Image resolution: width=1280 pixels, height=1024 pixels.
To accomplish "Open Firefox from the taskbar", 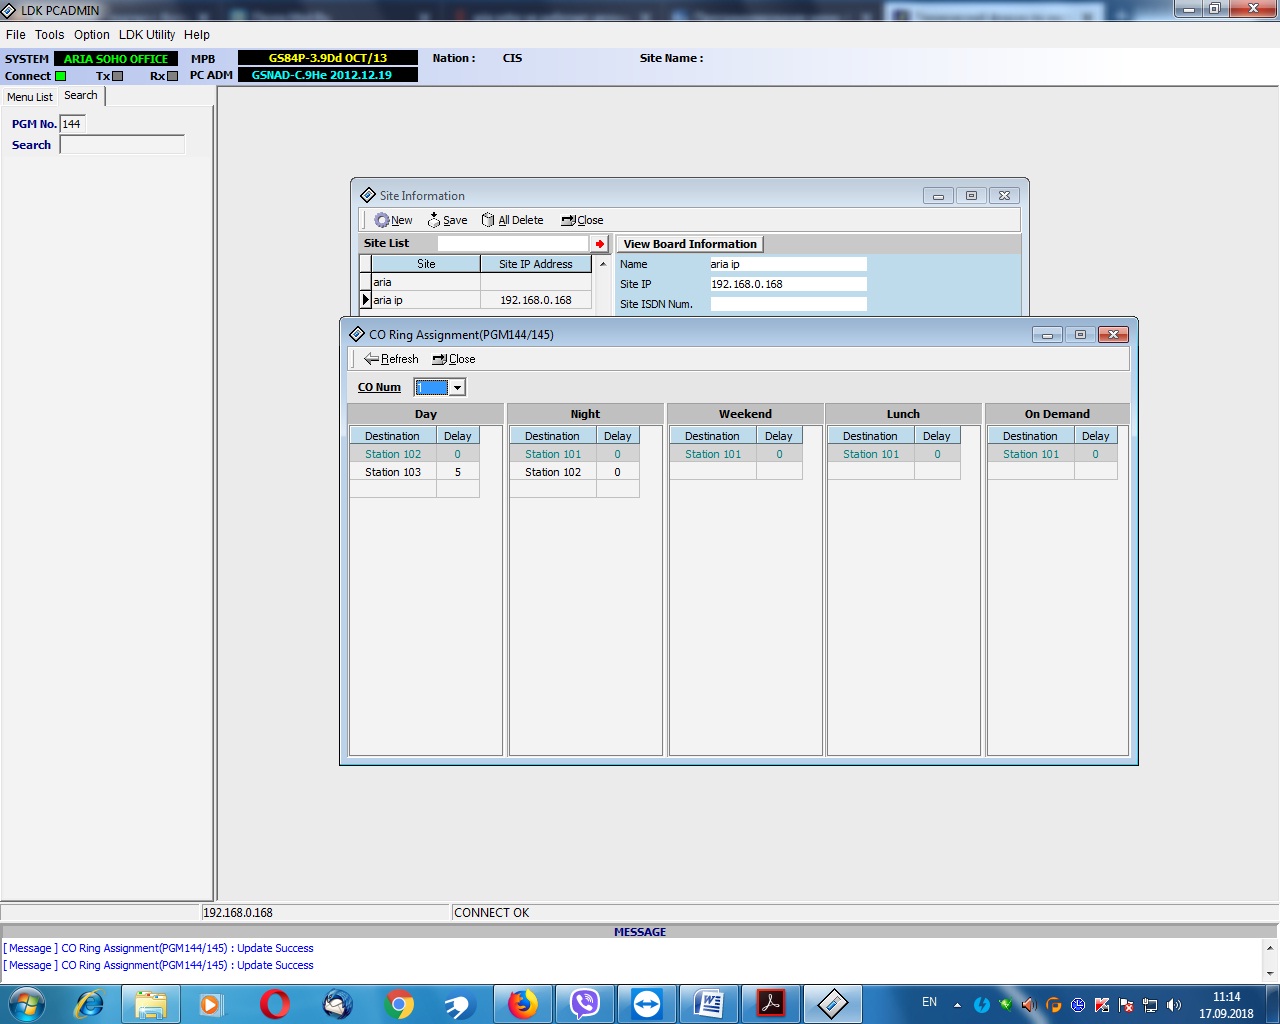I will click(522, 1003).
